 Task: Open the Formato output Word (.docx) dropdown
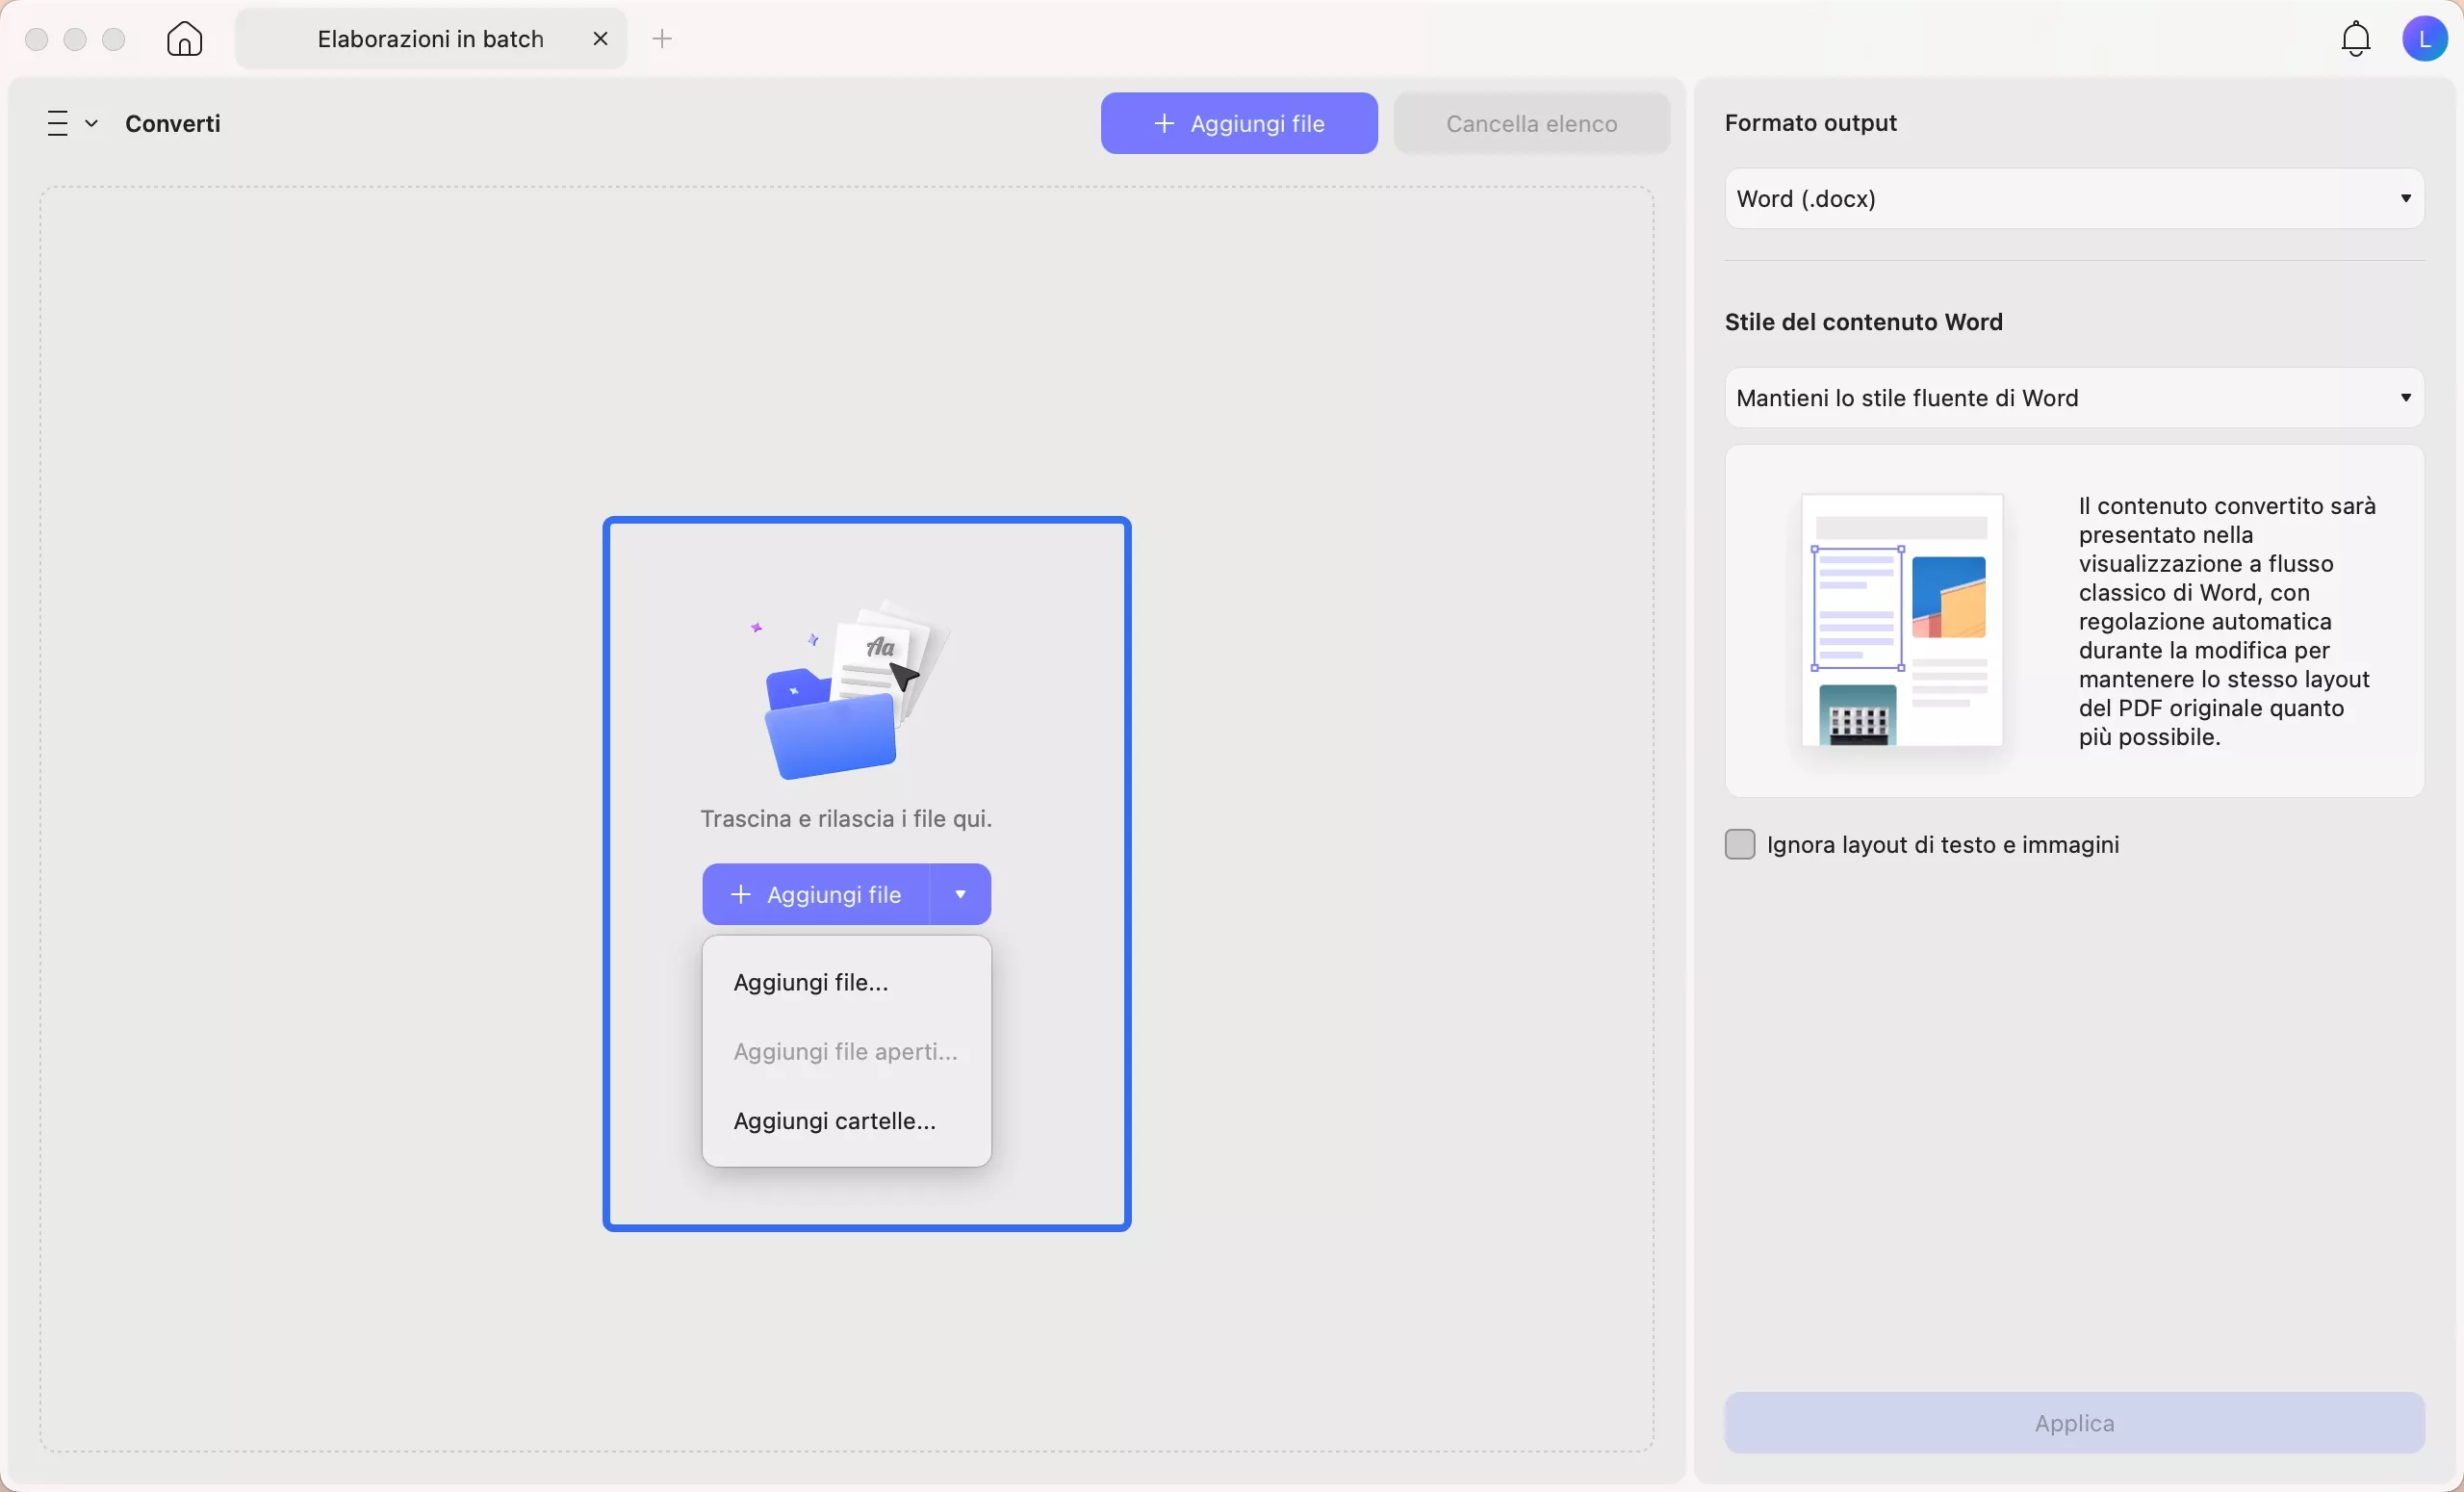(x=2072, y=198)
